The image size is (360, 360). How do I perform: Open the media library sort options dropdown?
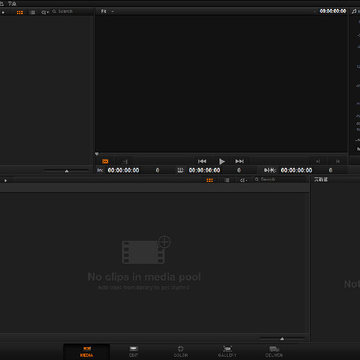click(x=45, y=12)
